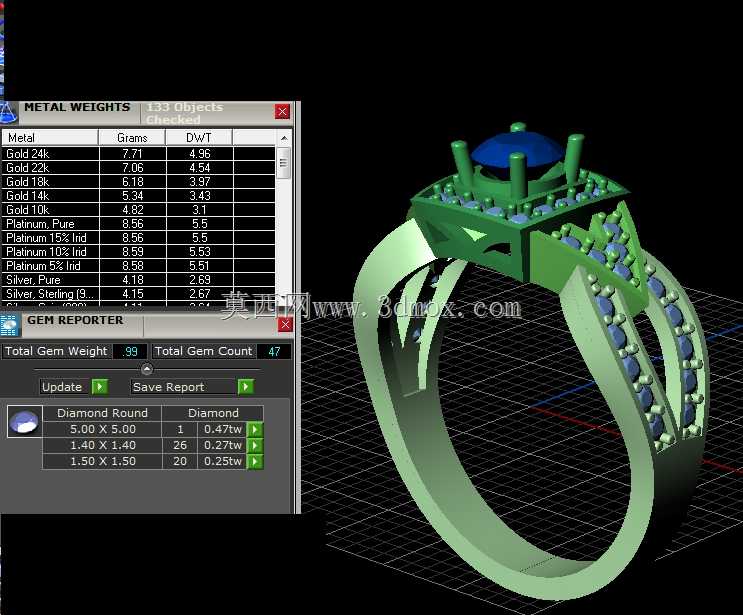
Task: Select the Platinum 15% Irid row
Action: tap(138, 237)
